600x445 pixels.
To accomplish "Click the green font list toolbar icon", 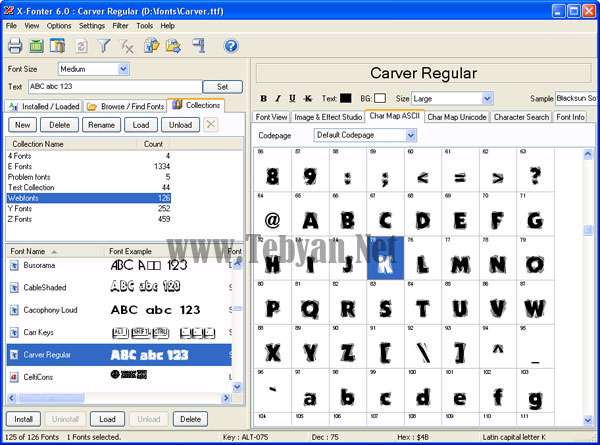I will 37,46.
